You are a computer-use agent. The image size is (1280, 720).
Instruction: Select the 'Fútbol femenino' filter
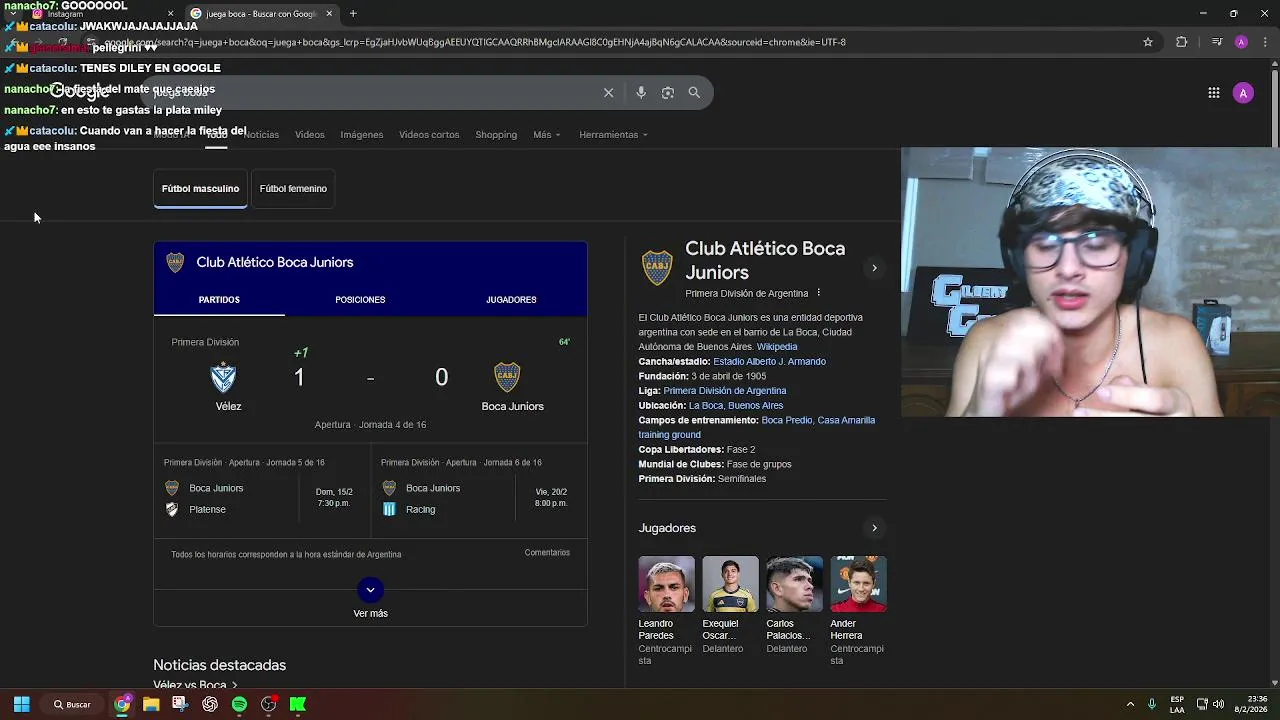pos(293,188)
